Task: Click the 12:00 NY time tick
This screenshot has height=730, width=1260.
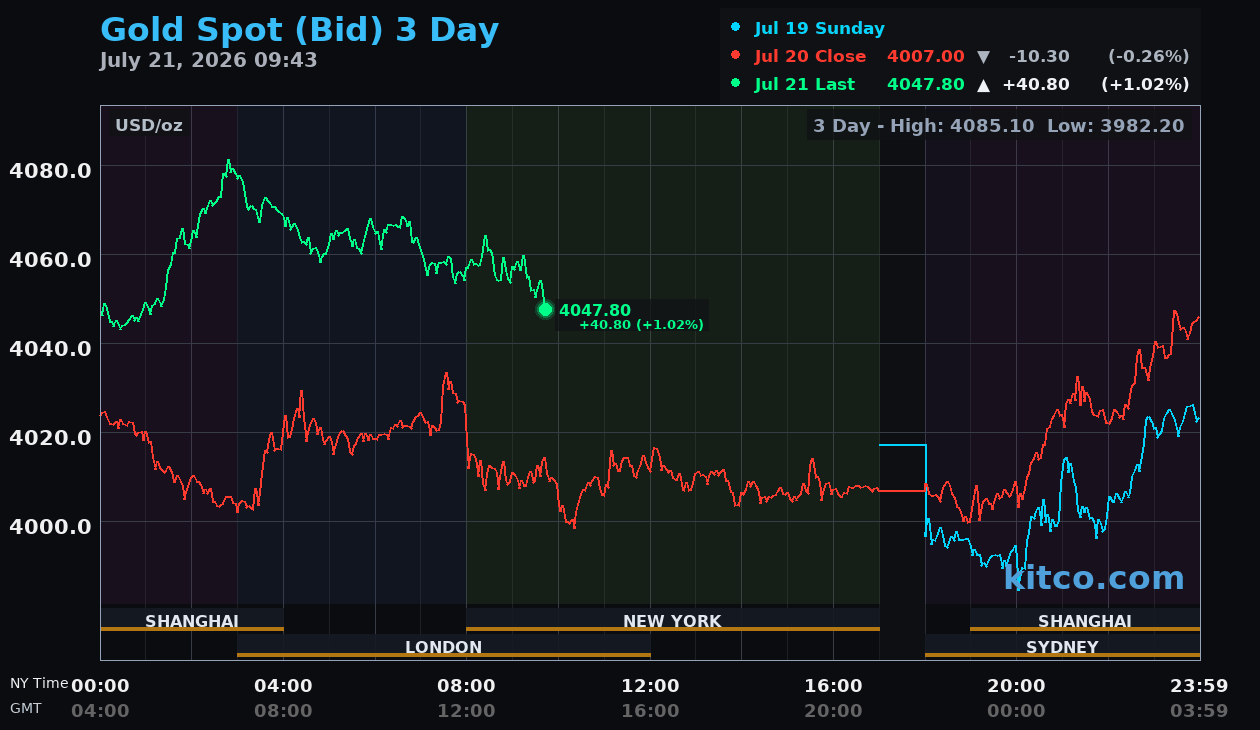Action: click(650, 686)
